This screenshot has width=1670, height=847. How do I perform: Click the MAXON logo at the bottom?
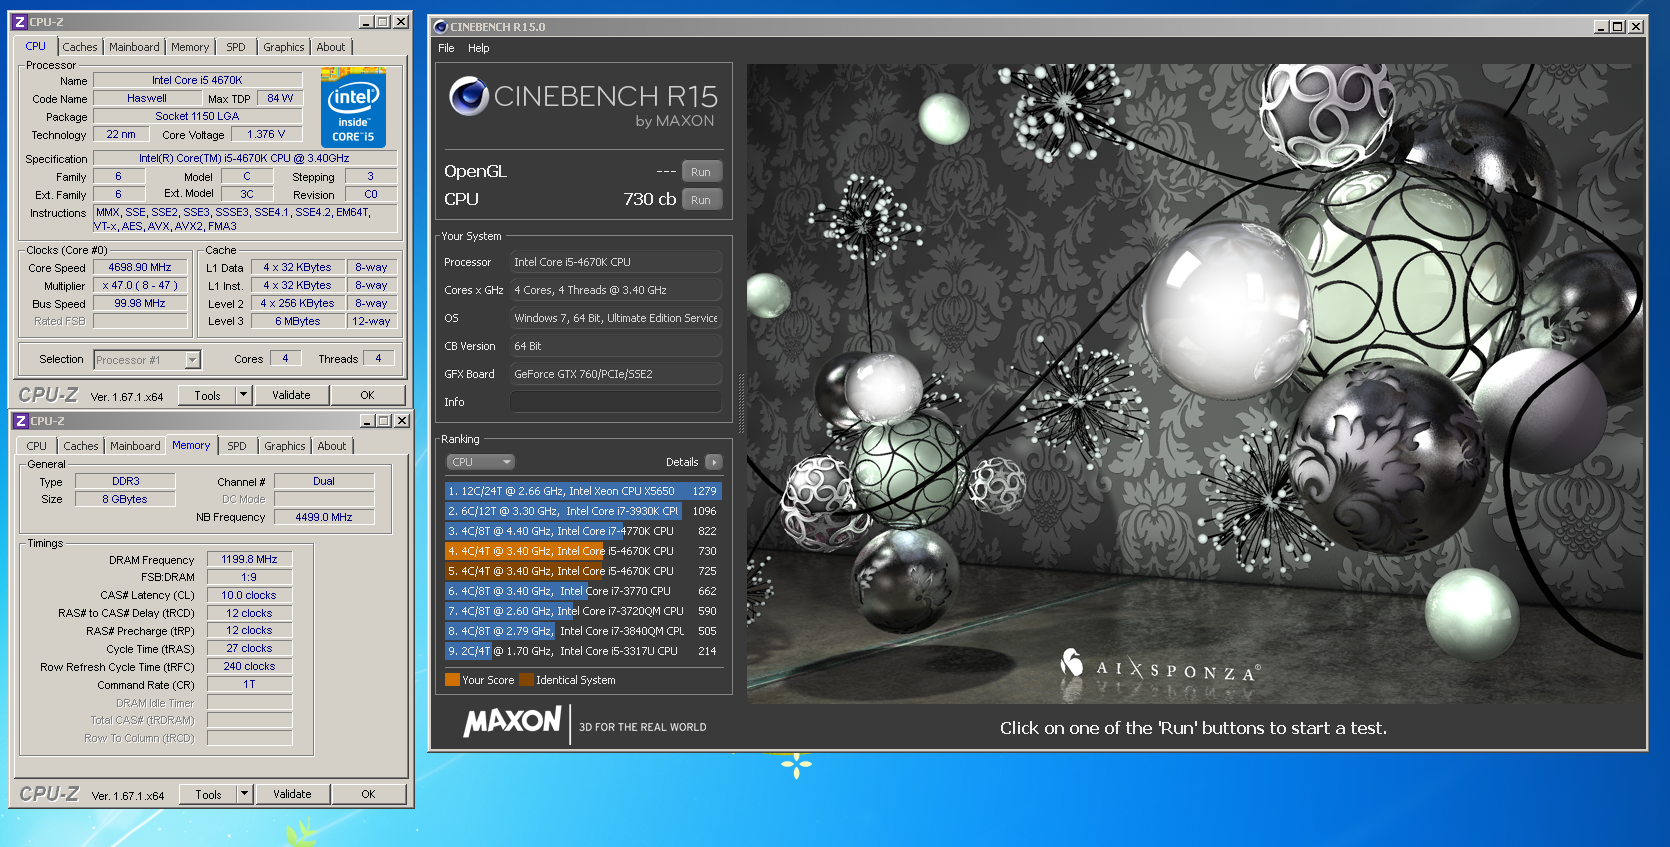pyautogui.click(x=513, y=721)
